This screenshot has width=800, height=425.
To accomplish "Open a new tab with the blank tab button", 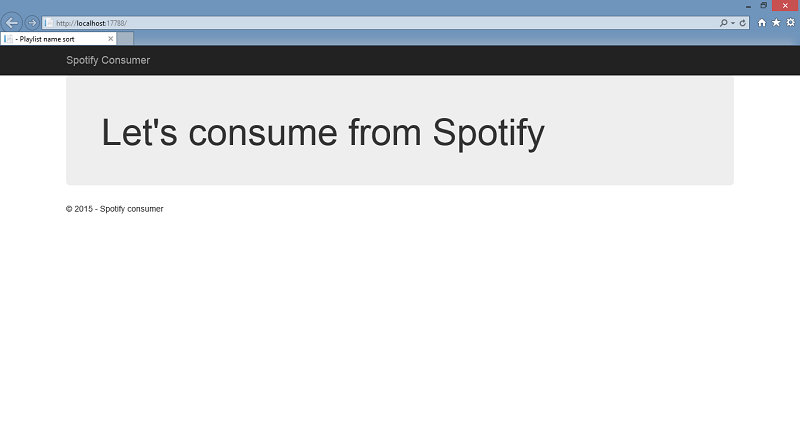I will click(x=126, y=39).
